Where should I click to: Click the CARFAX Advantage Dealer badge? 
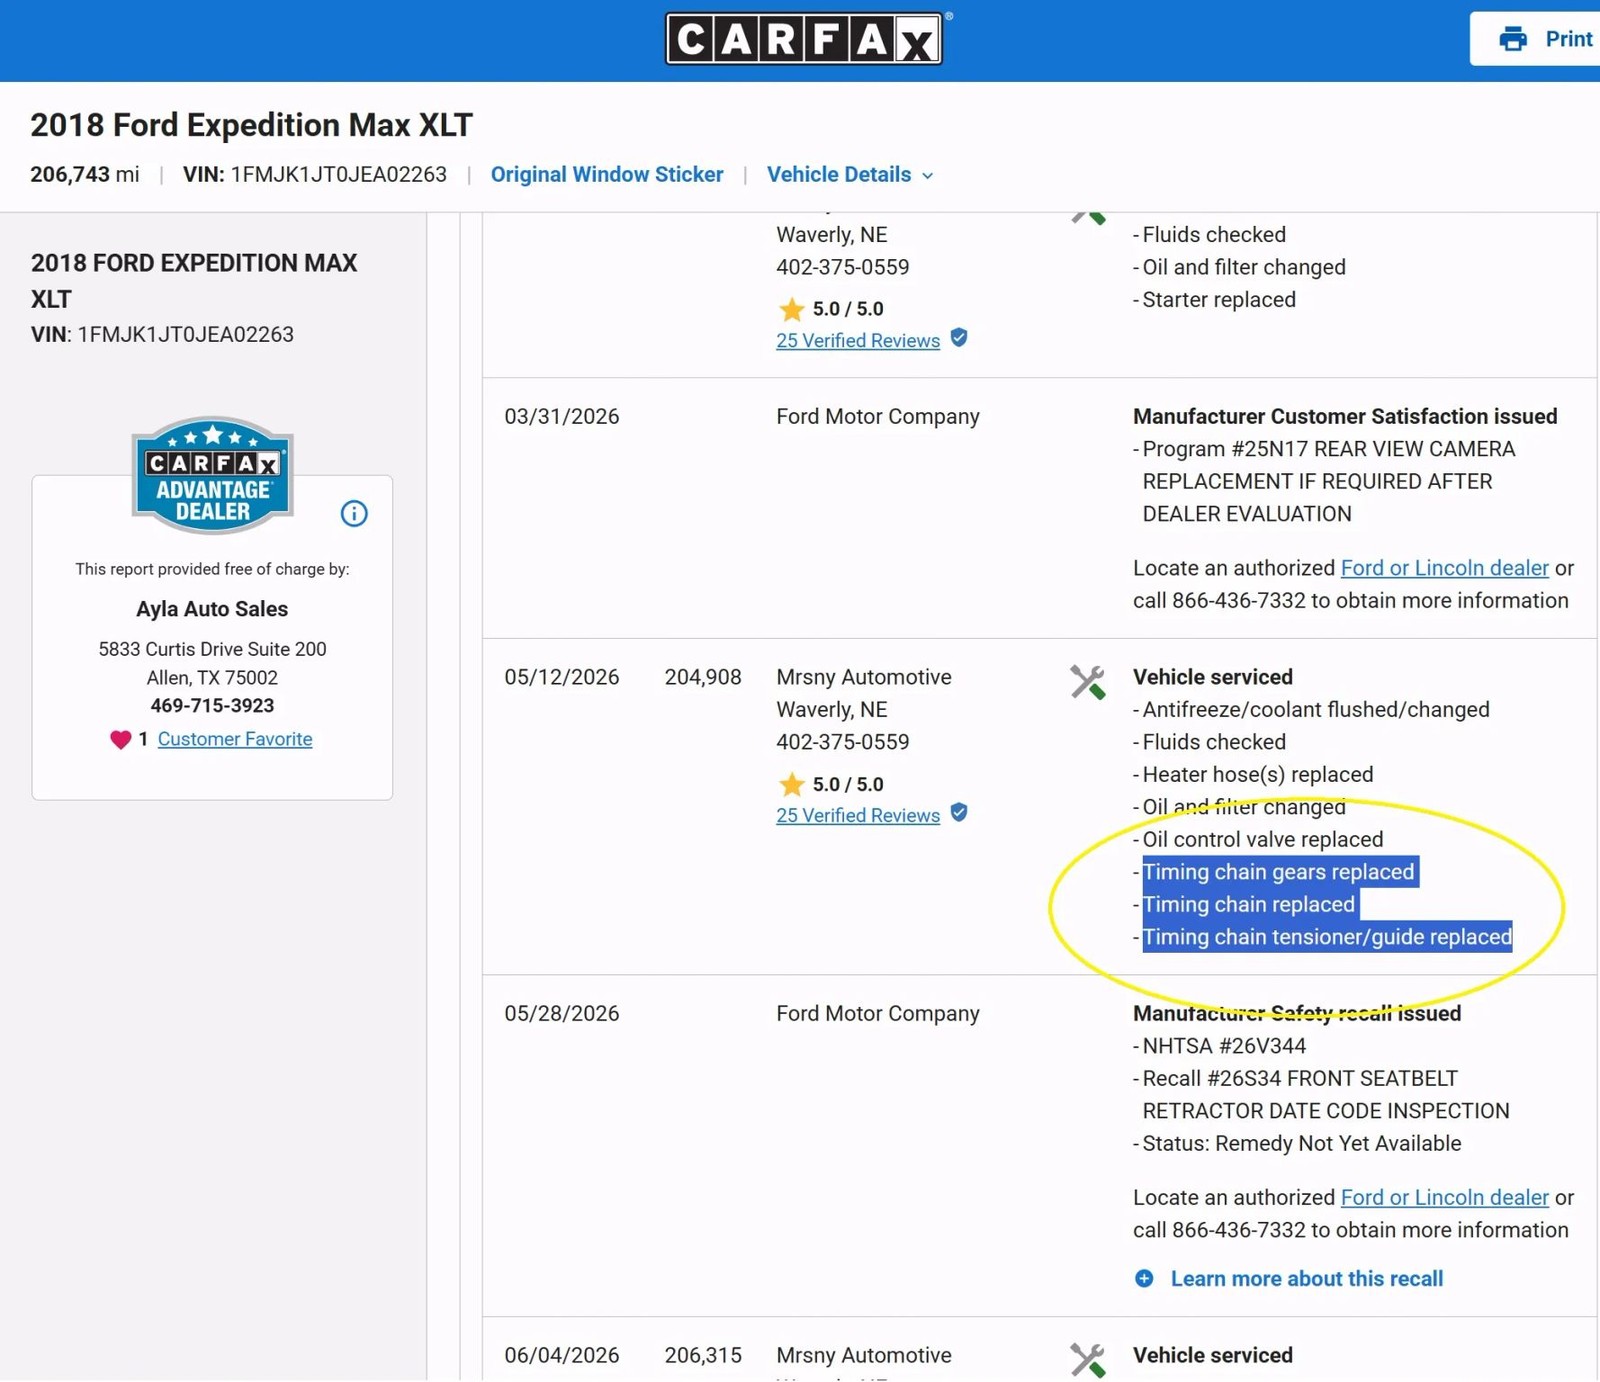[x=212, y=475]
